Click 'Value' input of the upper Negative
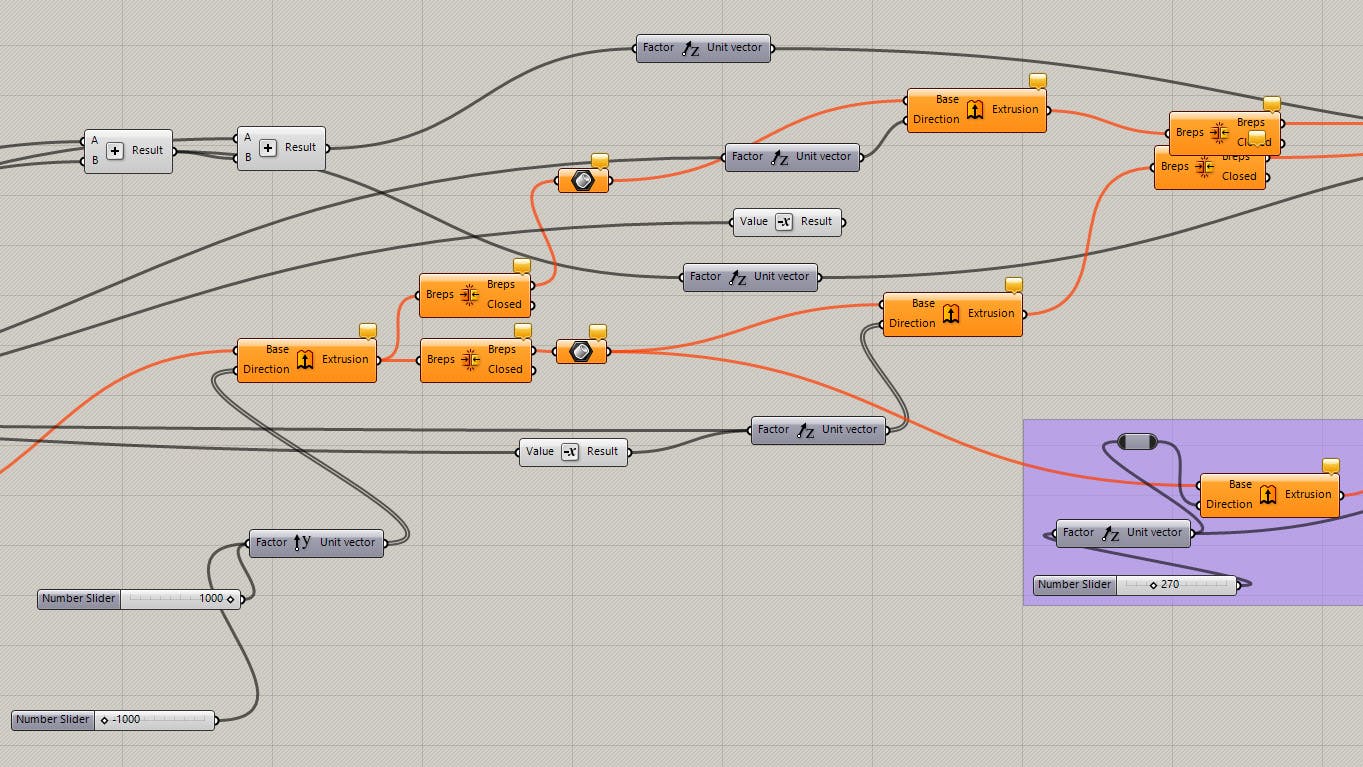1363x767 pixels. 755,222
